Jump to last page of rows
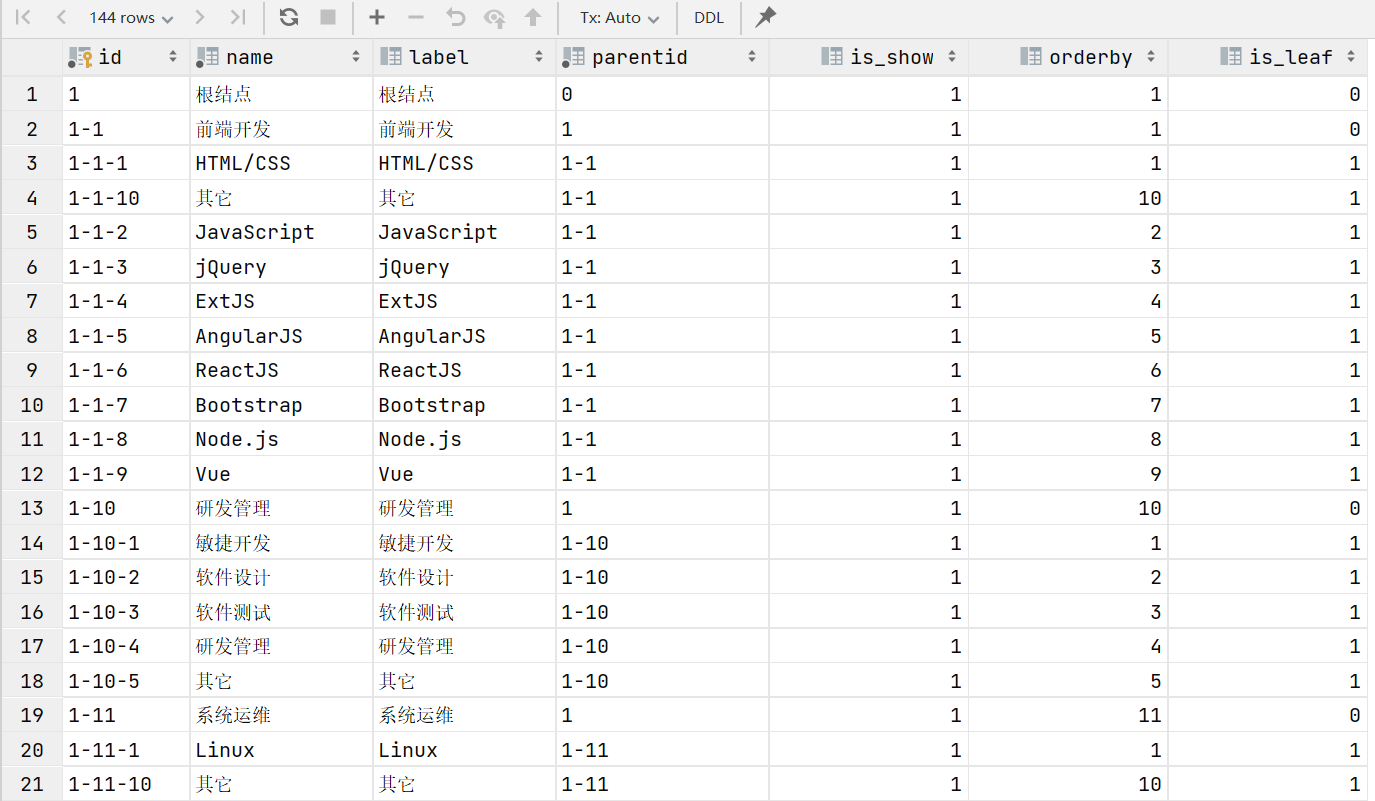Screen dimensions: 1375x801 point(237,17)
